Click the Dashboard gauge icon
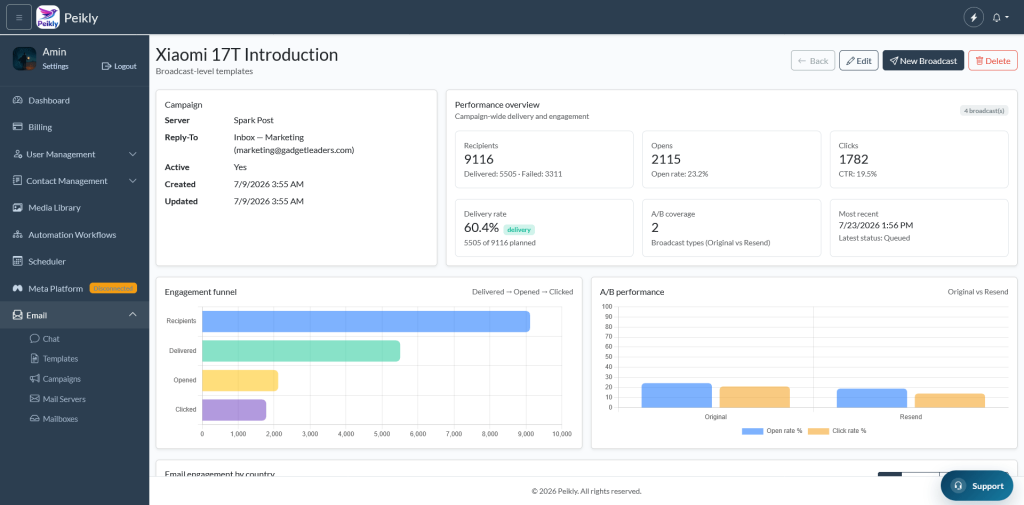The image size is (1024, 505). pos(18,101)
